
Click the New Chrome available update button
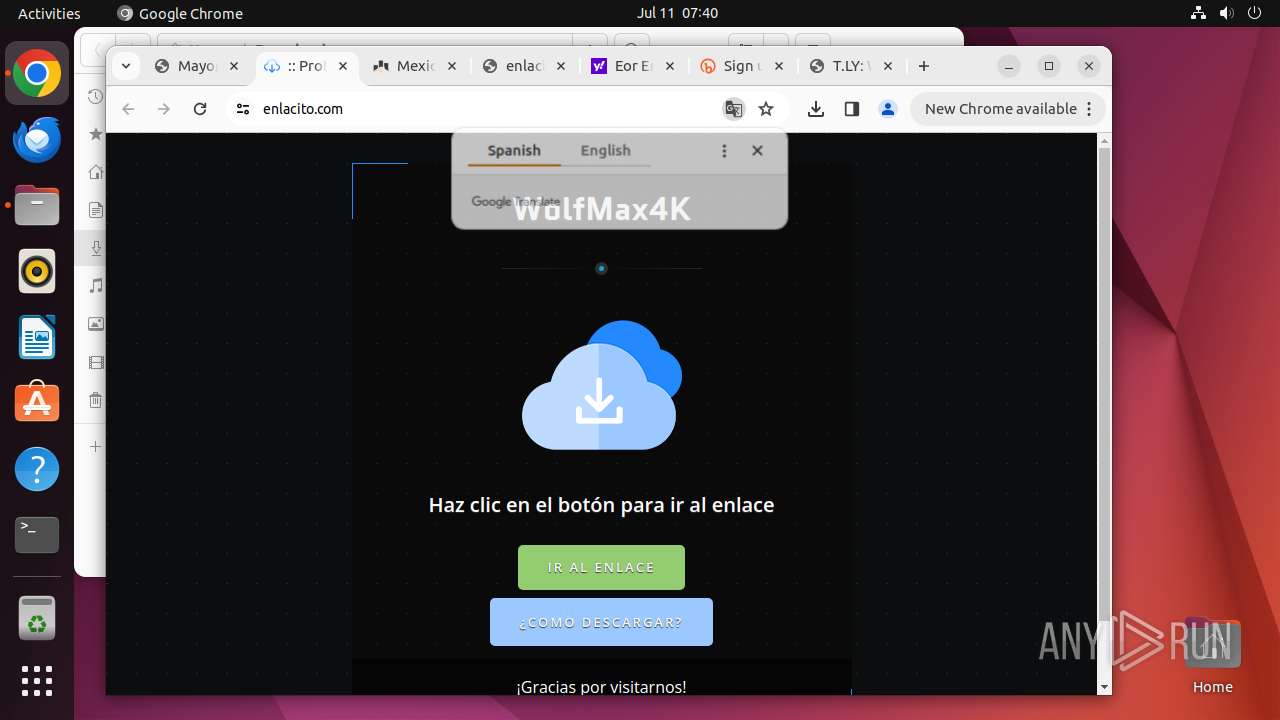[x=1007, y=109]
